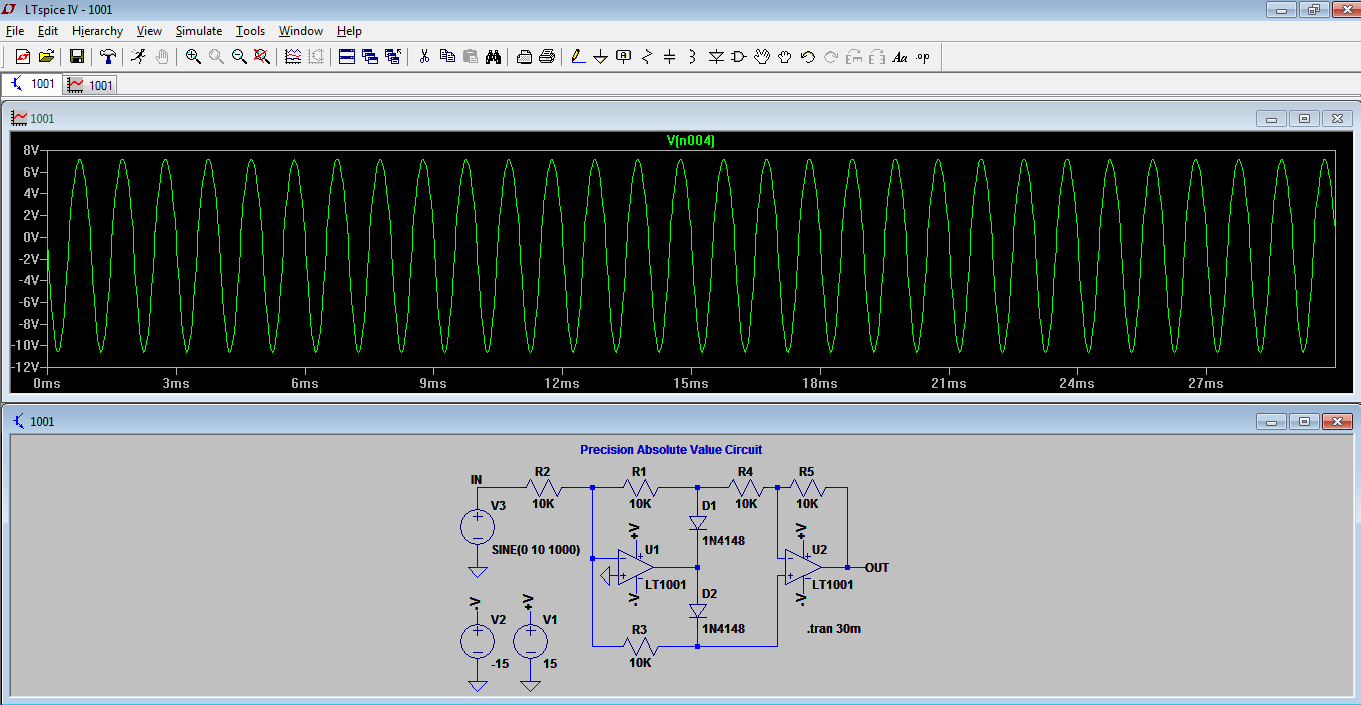Viewport: 1361px width, 705px height.
Task: Open the Simulate menu
Action: click(198, 31)
